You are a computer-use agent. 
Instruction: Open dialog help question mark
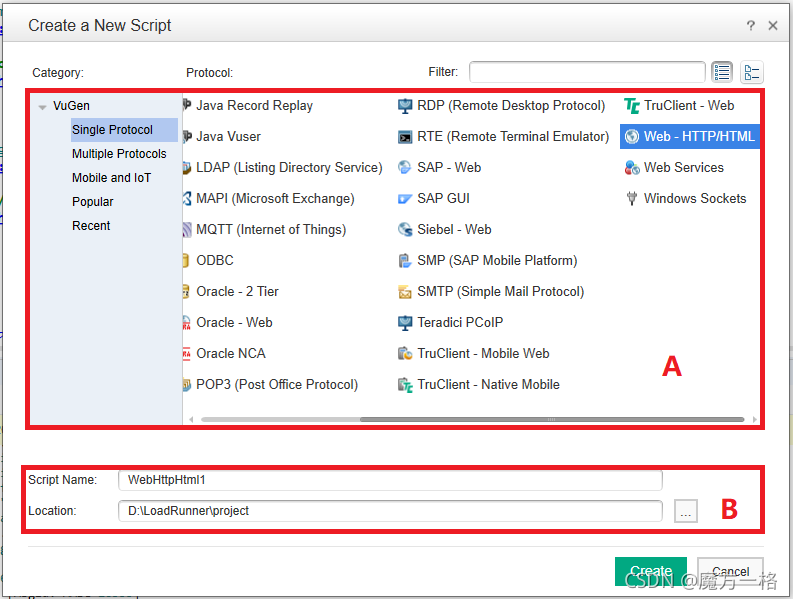pos(751,25)
